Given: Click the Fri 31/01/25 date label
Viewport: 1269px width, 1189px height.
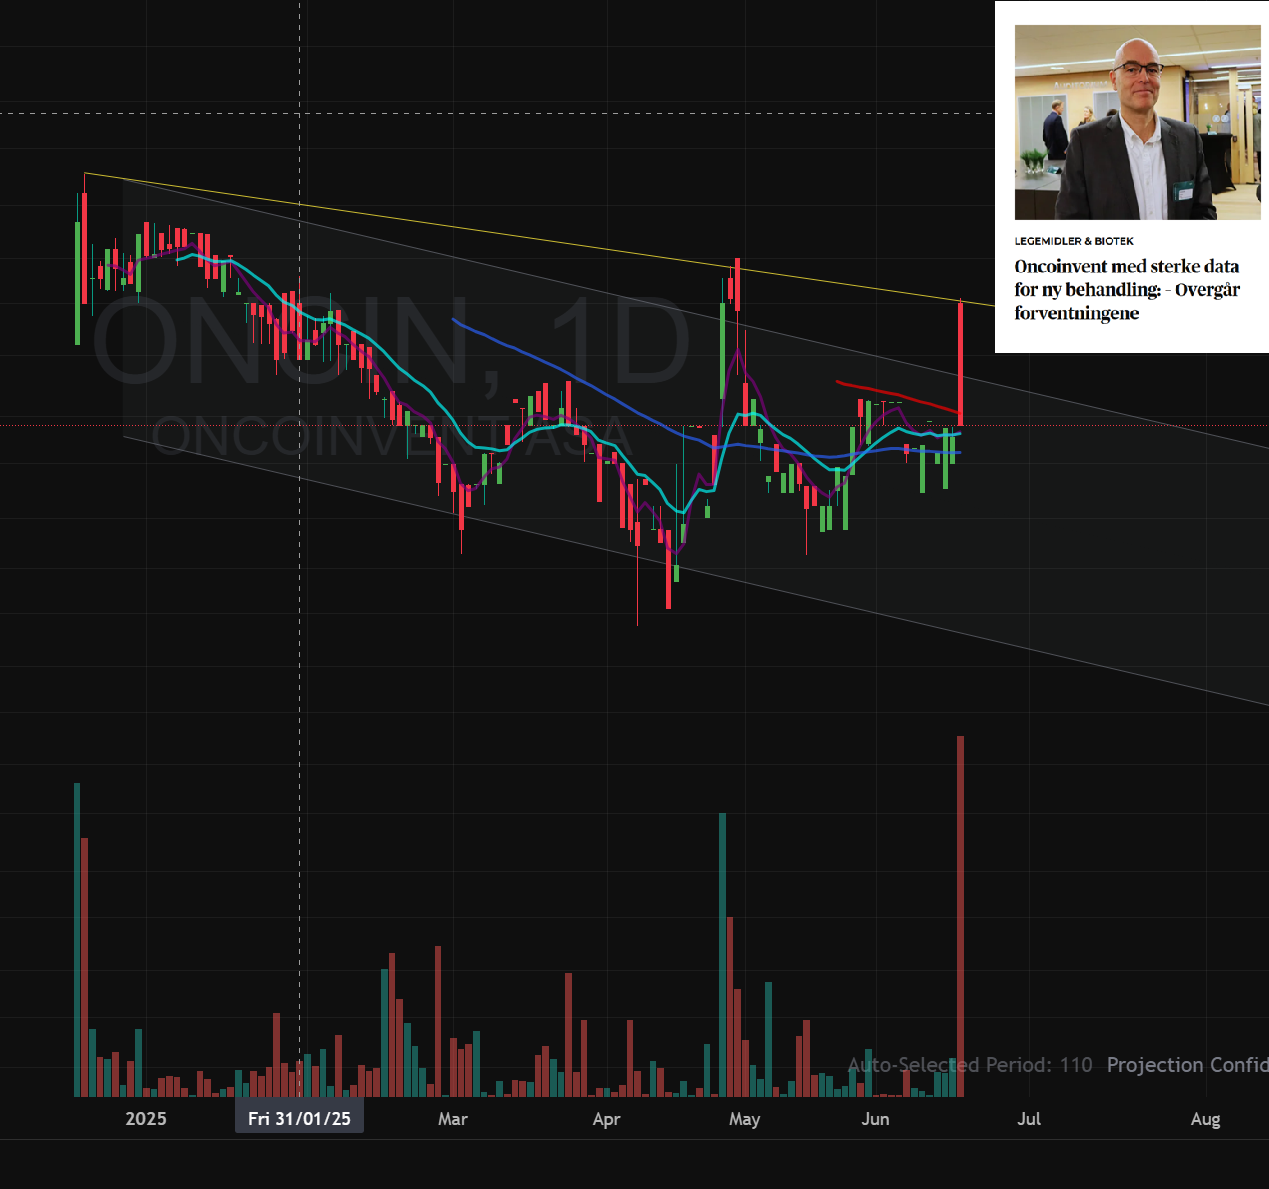Looking at the screenshot, I should tap(299, 1118).
